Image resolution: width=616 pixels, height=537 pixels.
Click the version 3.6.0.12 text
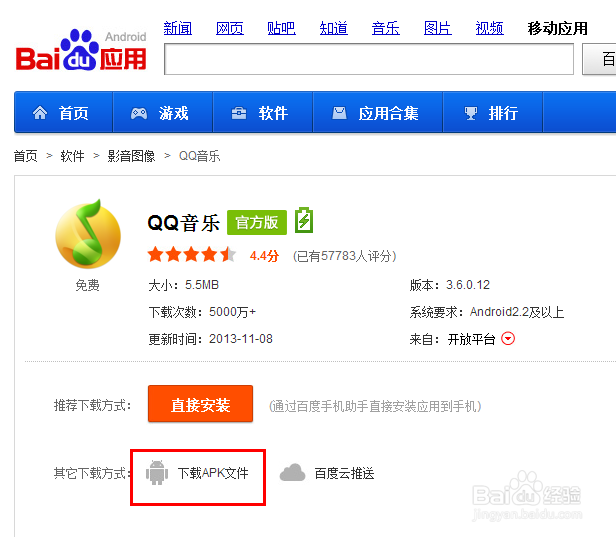point(468,284)
